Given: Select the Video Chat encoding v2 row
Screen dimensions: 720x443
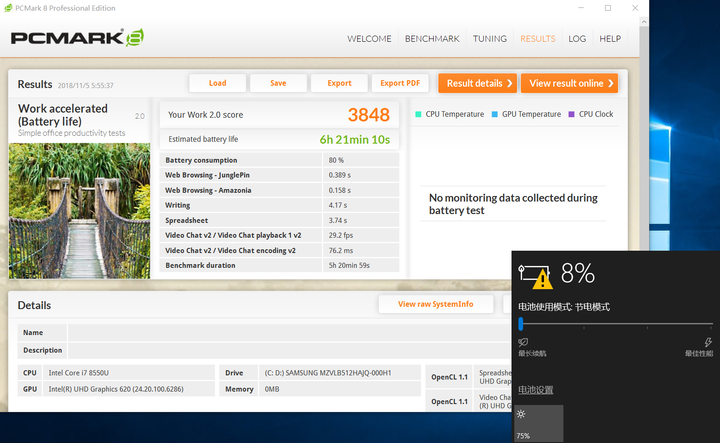Looking at the screenshot, I should coord(279,250).
